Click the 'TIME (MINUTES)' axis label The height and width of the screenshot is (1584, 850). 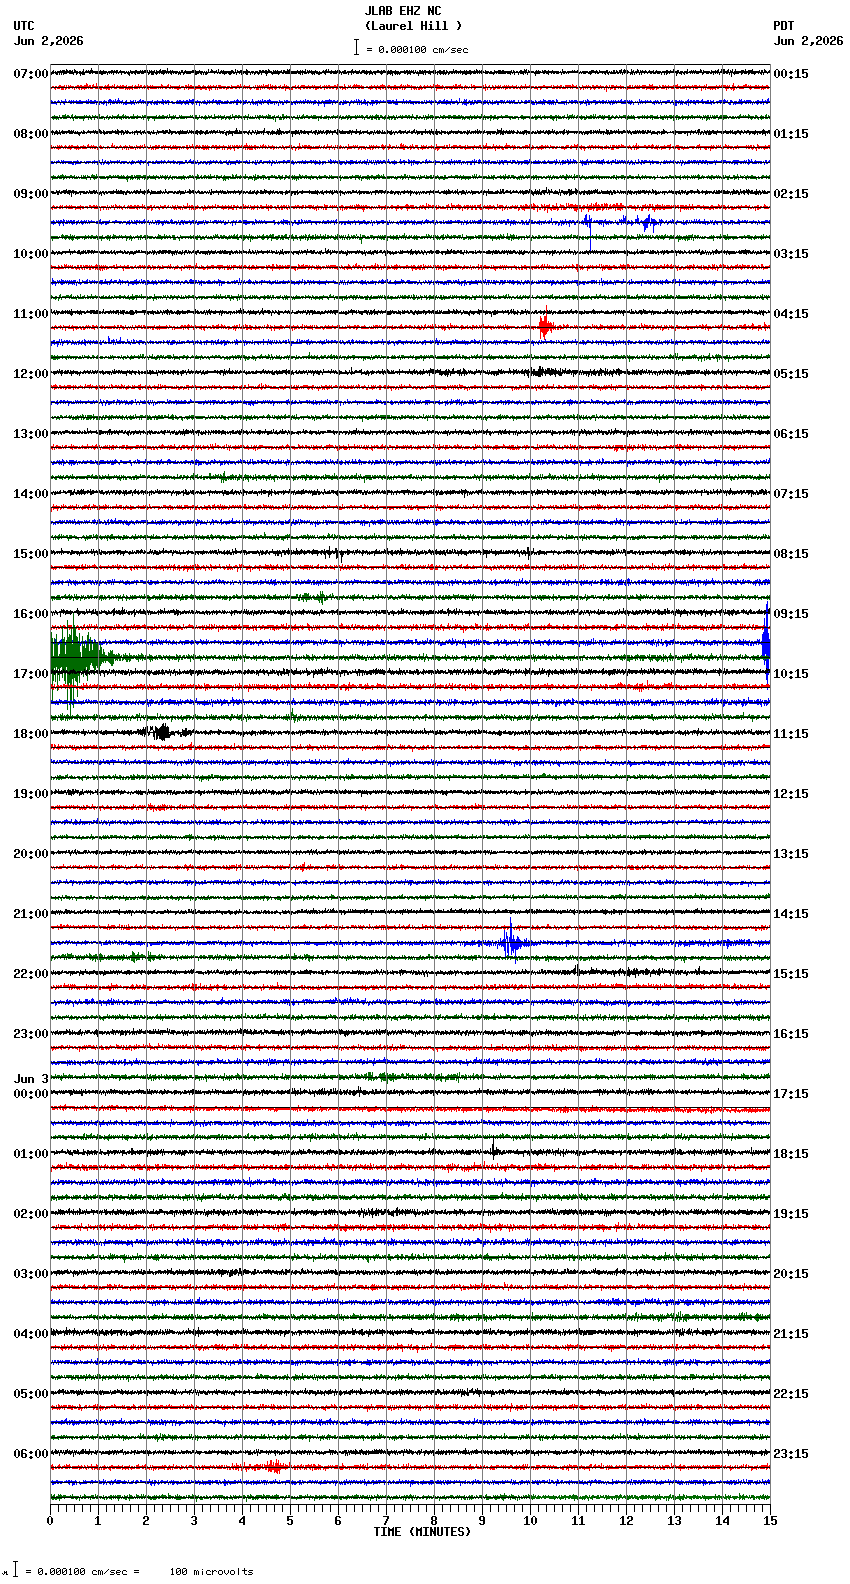pos(422,1532)
